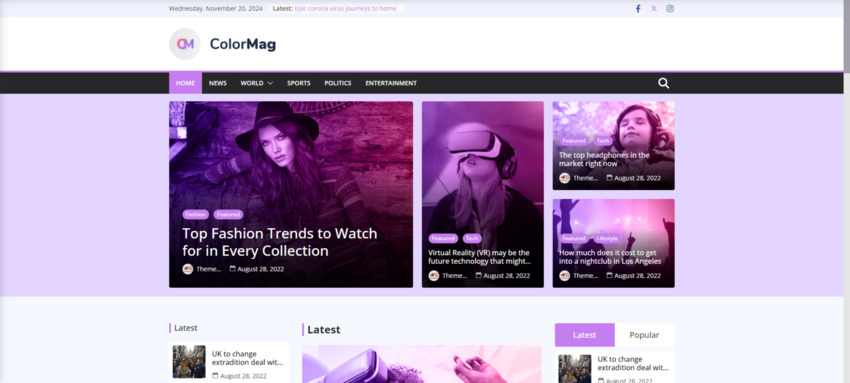
Task: Open the News menu item
Action: pyautogui.click(x=217, y=83)
